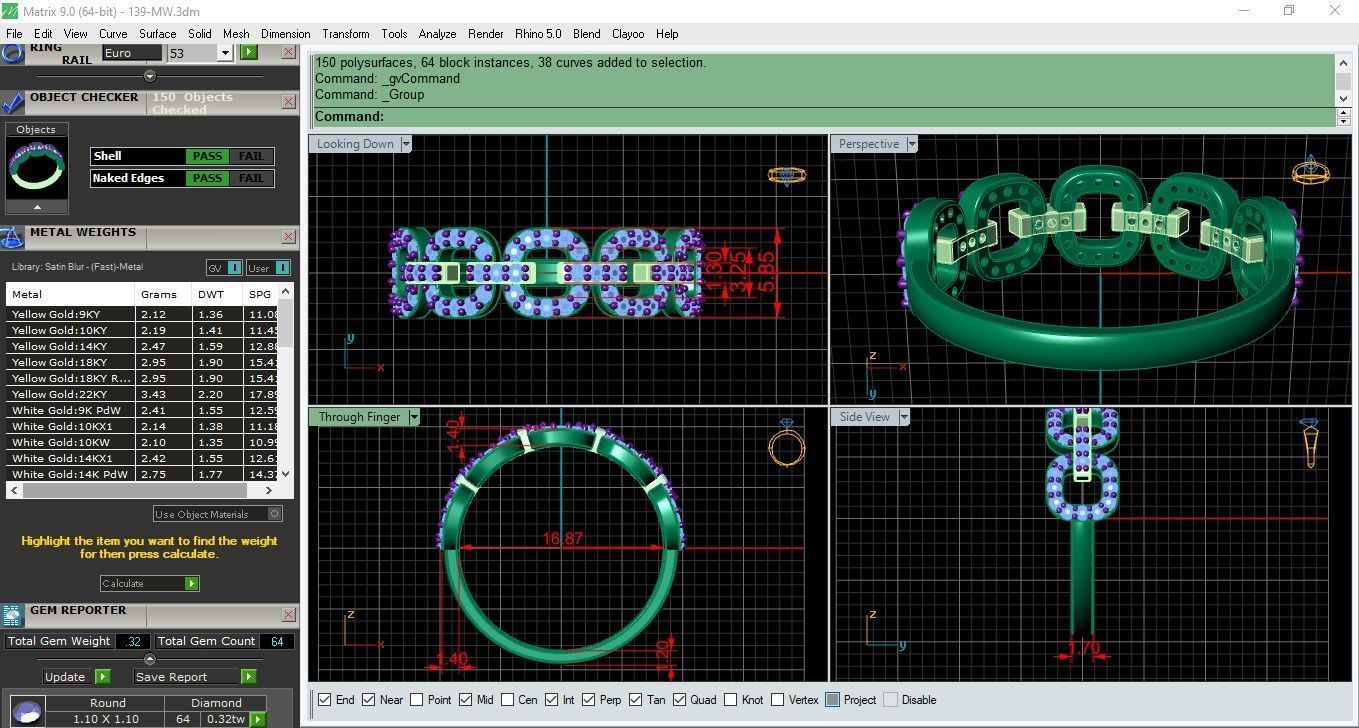The height and width of the screenshot is (728, 1359).
Task: Click the round diamond gem thumbnail icon
Action: 27,712
